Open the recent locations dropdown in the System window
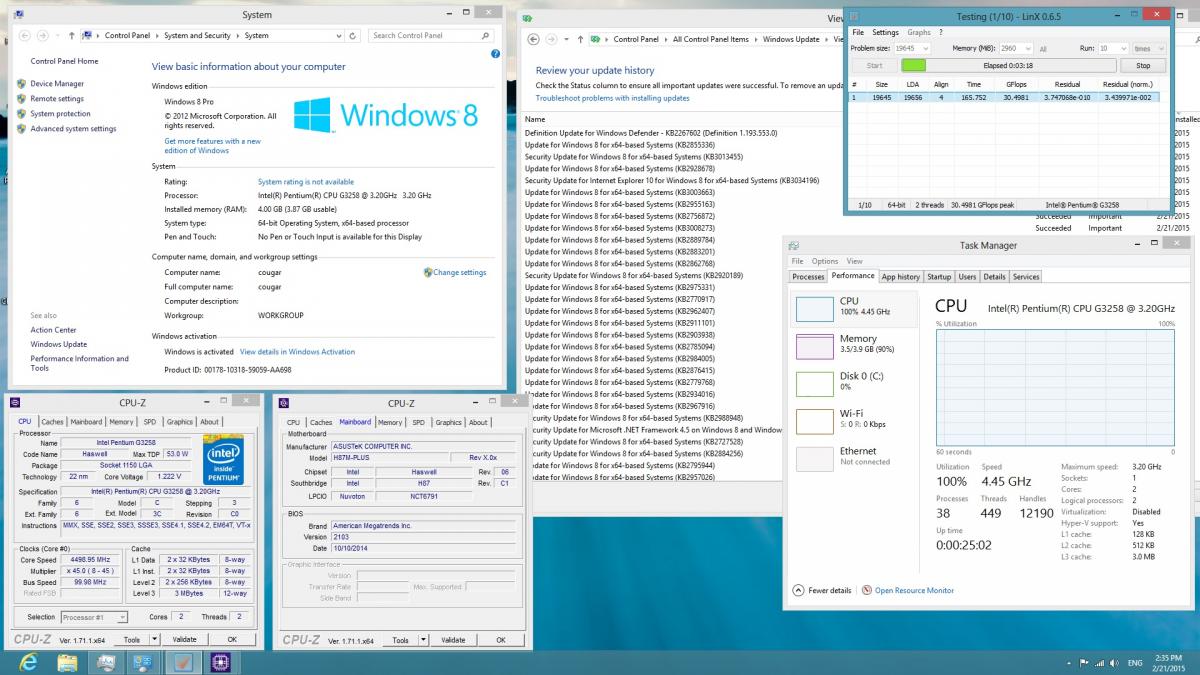The width and height of the screenshot is (1200, 675). [57, 35]
